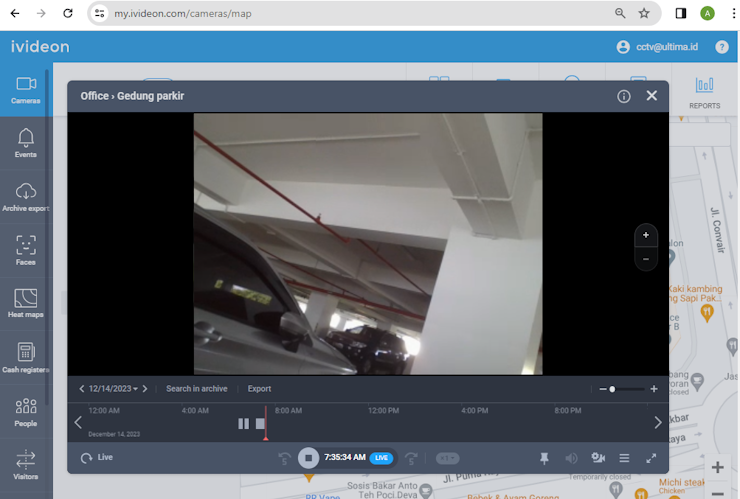Shift timeline earlier with left arrow
Viewport: 740px width, 499px height.
coord(78,423)
